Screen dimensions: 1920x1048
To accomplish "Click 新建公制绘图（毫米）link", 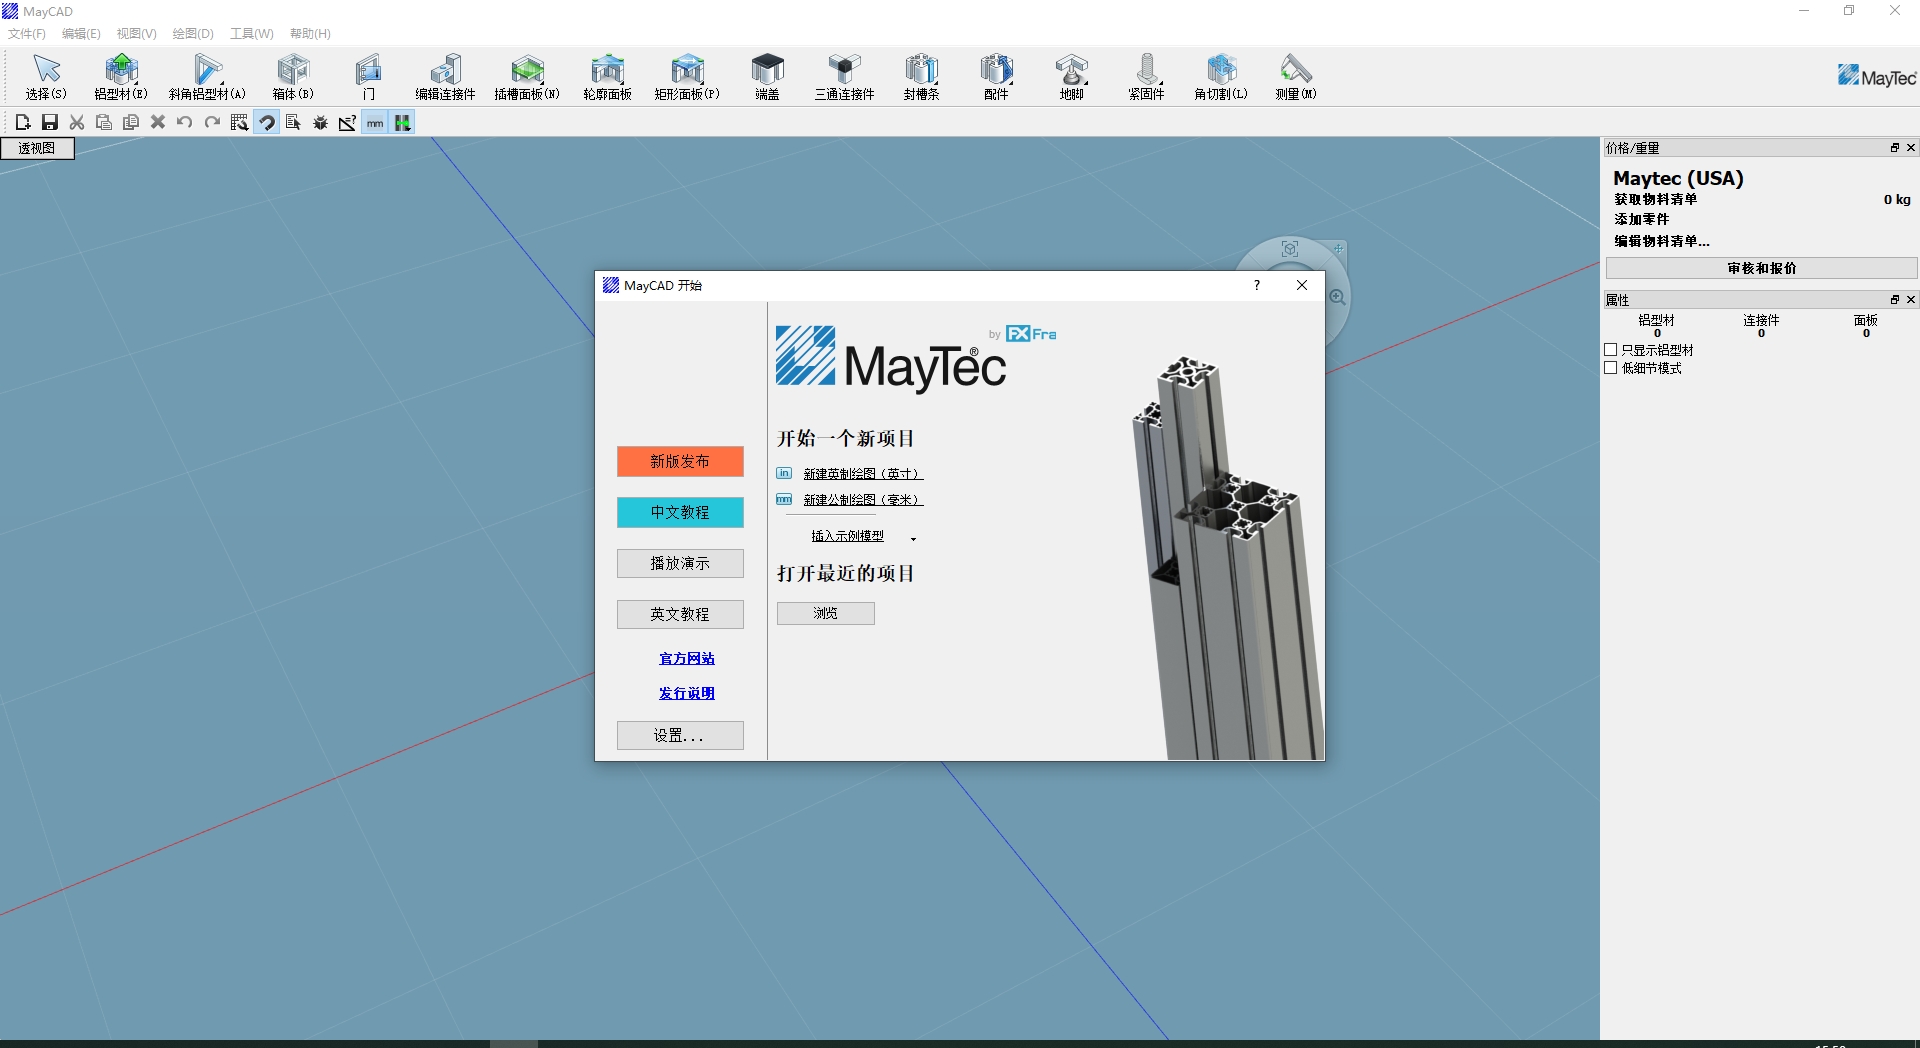I will tap(862, 500).
